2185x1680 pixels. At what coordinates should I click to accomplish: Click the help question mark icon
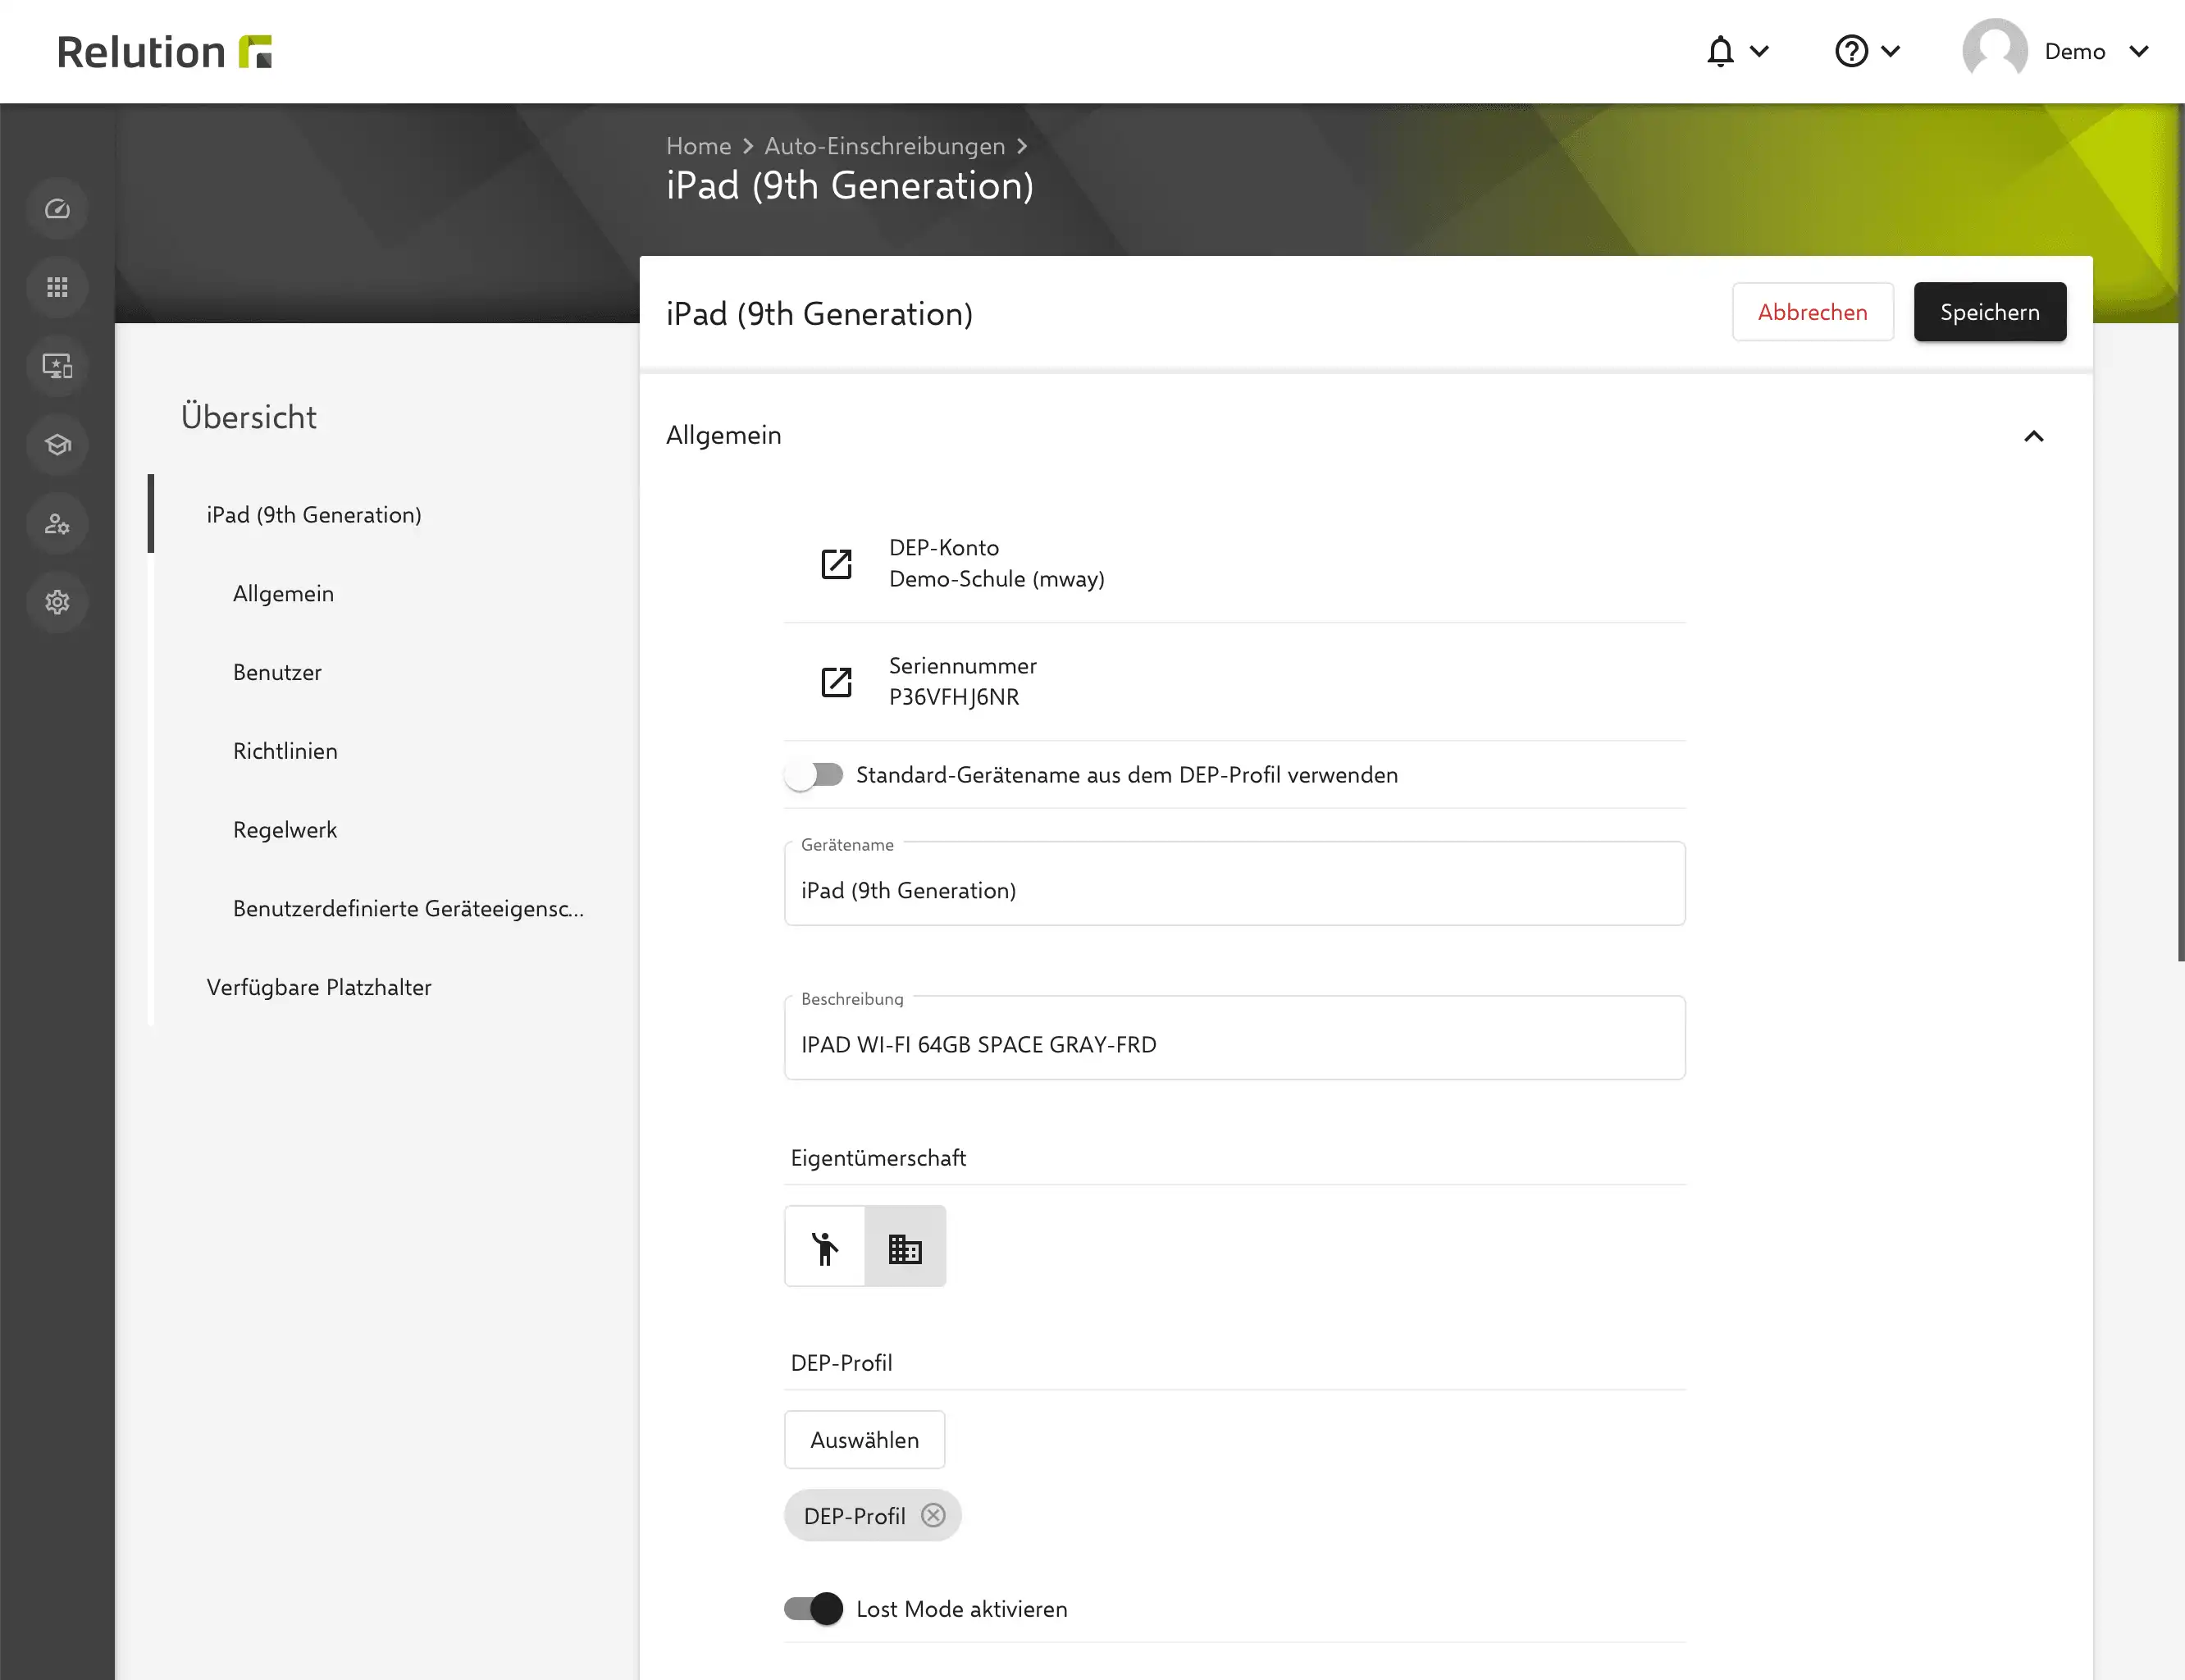pyautogui.click(x=1851, y=51)
